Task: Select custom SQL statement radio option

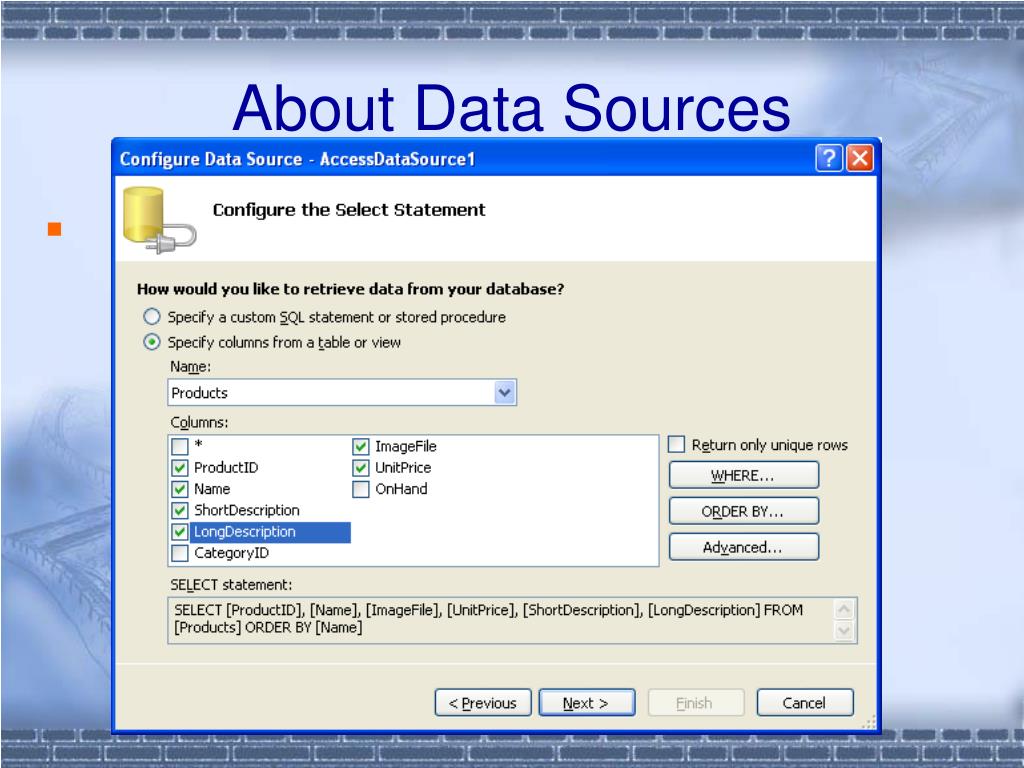Action: pyautogui.click(x=152, y=317)
